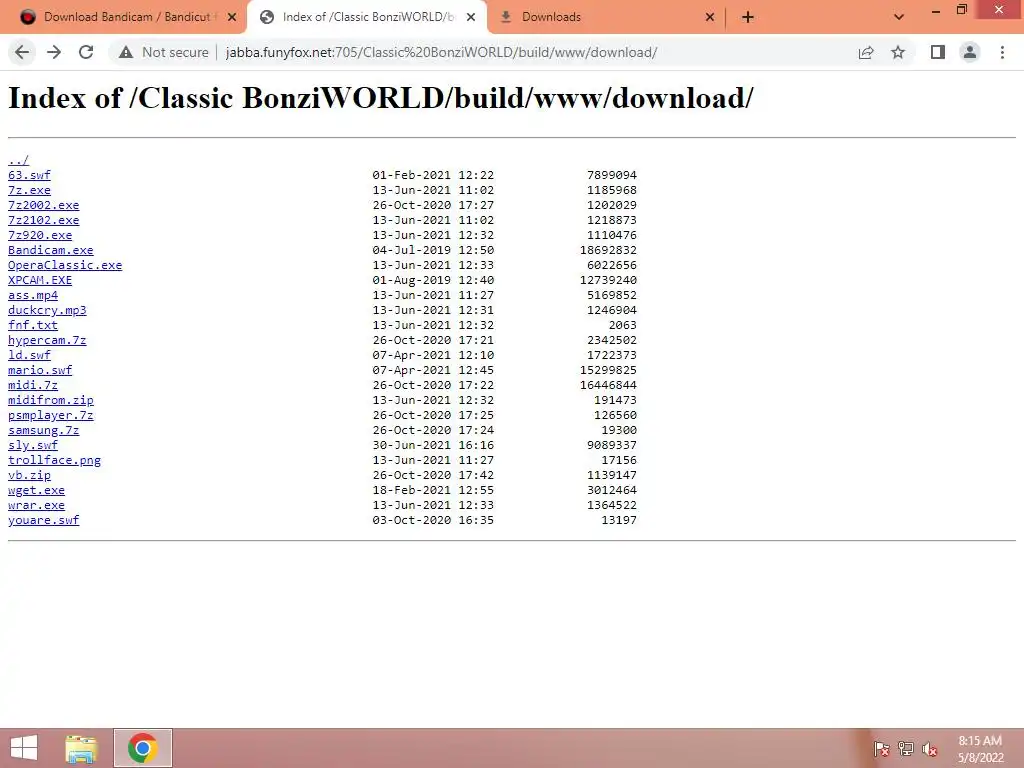Open the 7z920.exe link

[40, 235]
